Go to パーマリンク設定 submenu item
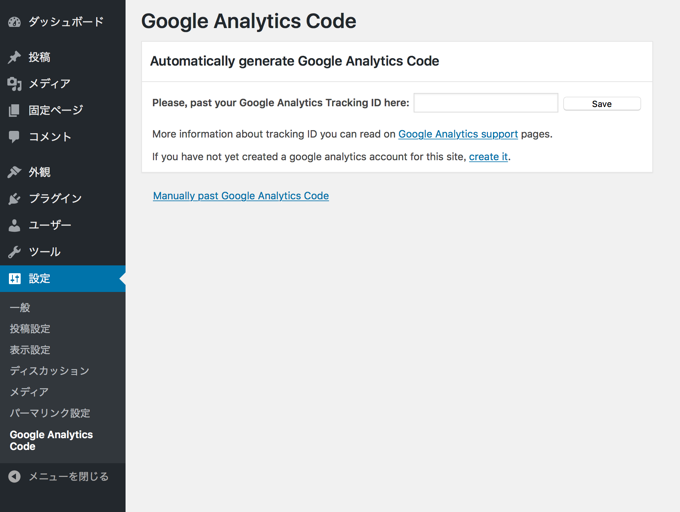The image size is (680, 512). (50, 413)
